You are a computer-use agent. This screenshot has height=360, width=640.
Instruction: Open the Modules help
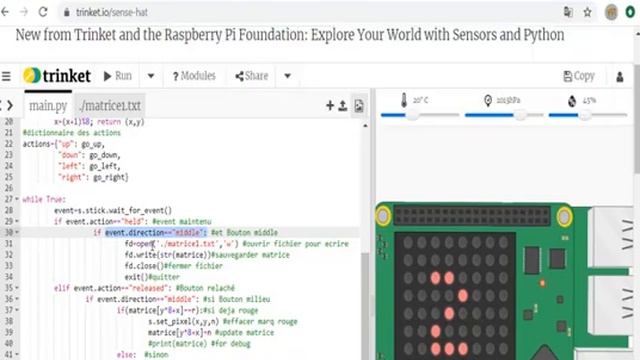194,76
